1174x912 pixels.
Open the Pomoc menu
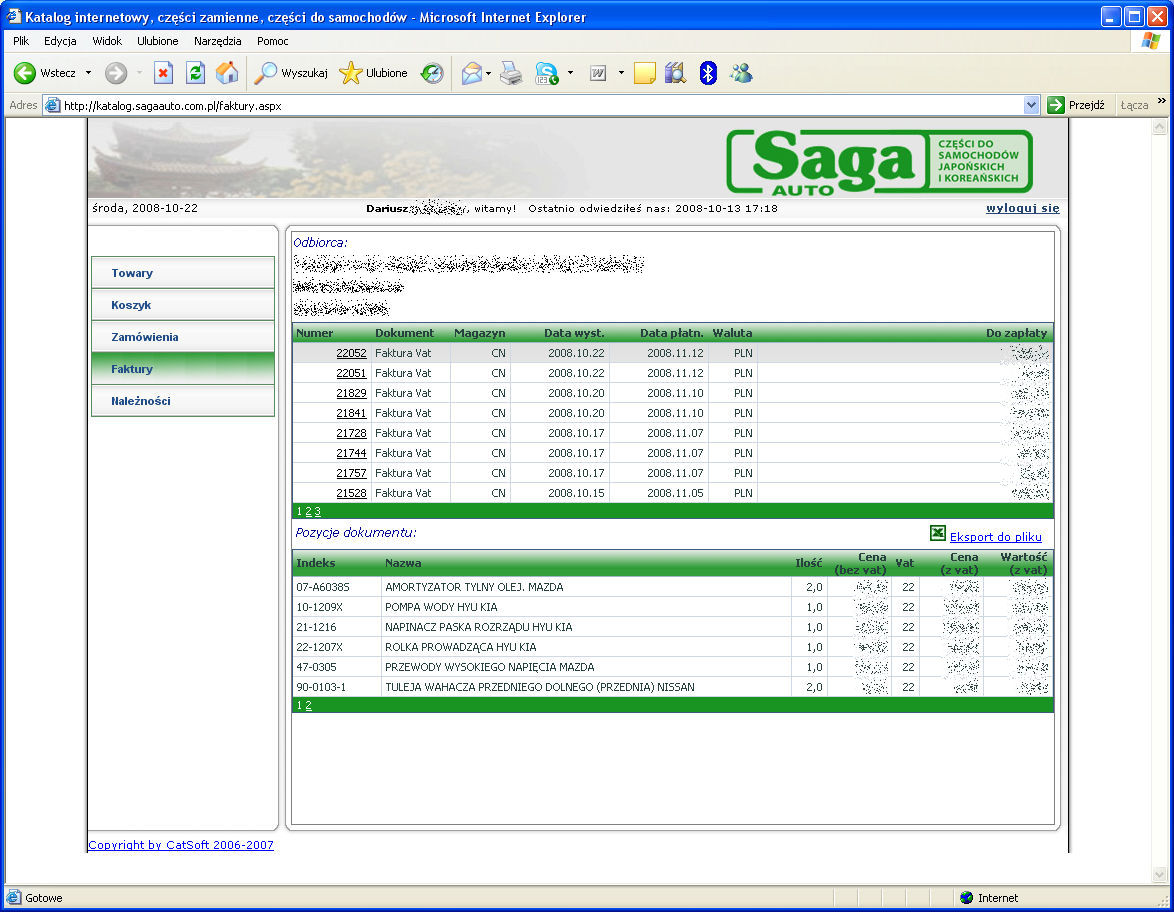pos(273,41)
